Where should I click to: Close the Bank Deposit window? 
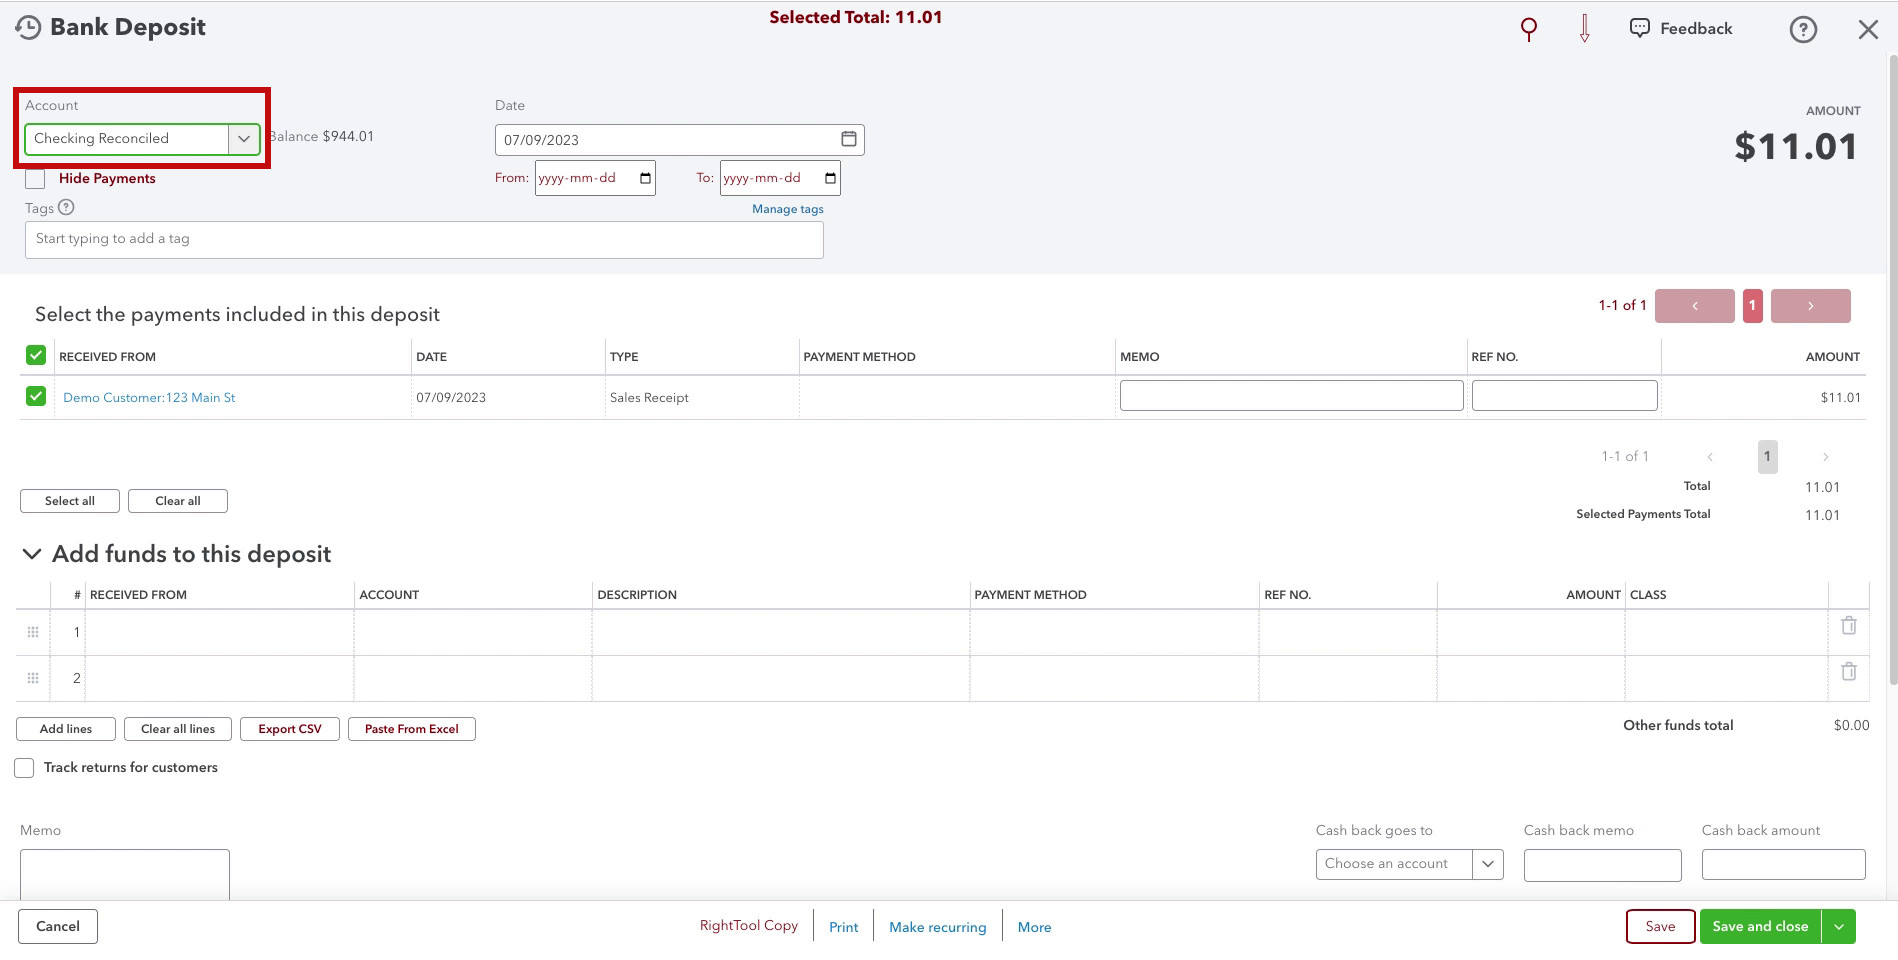(1868, 30)
